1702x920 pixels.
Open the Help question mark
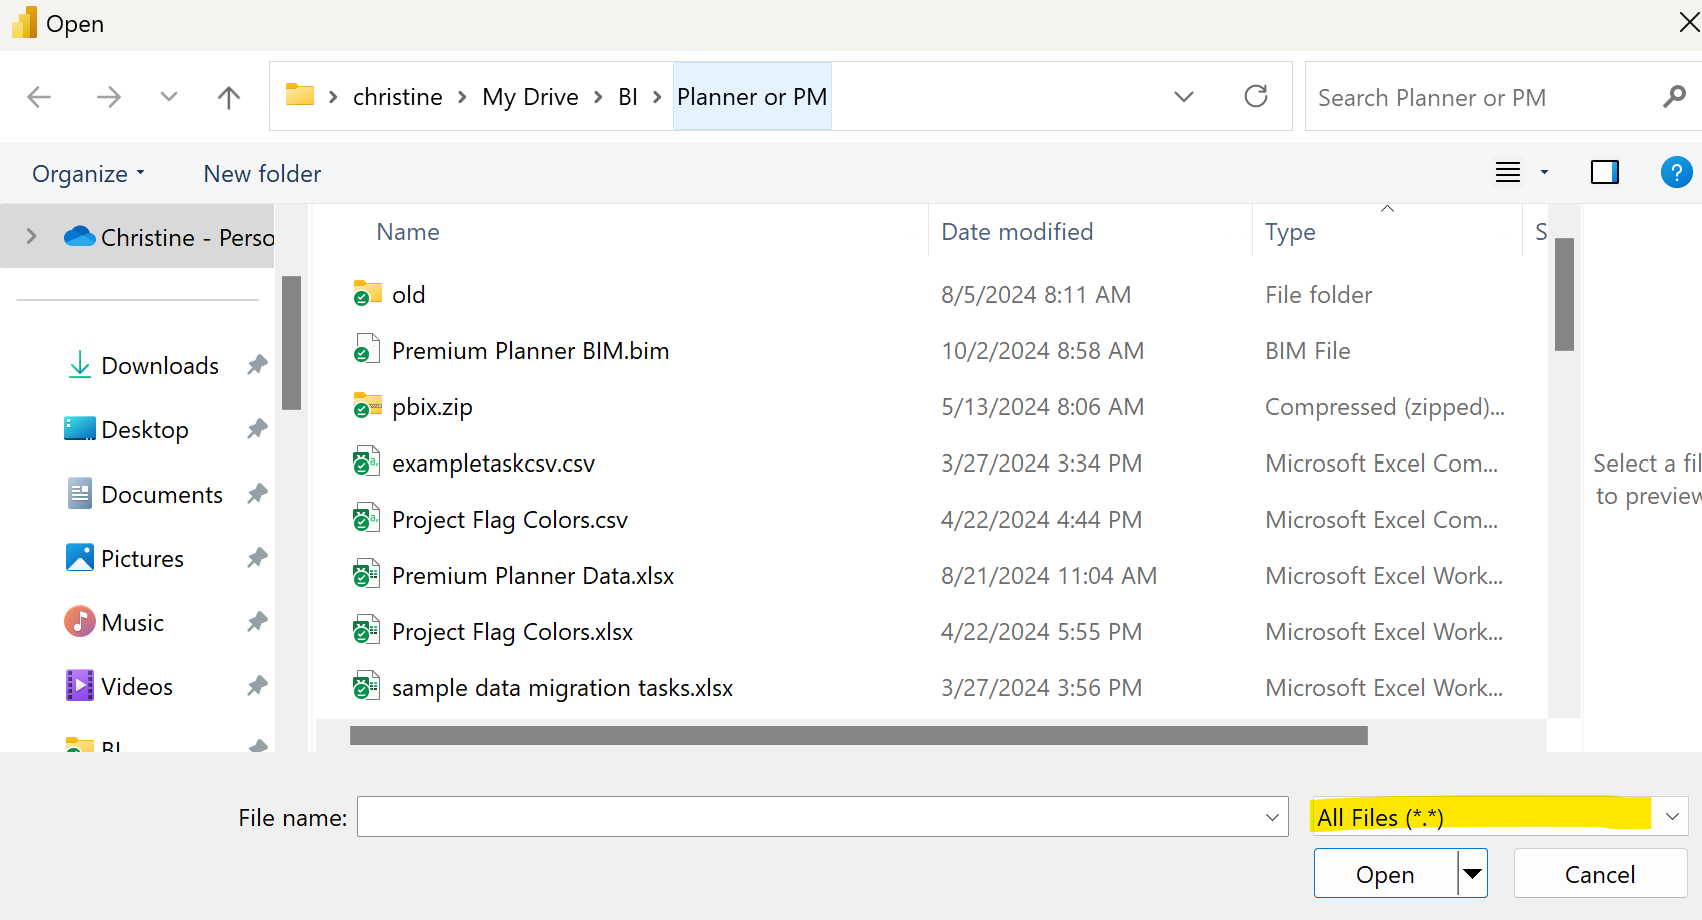pos(1676,172)
